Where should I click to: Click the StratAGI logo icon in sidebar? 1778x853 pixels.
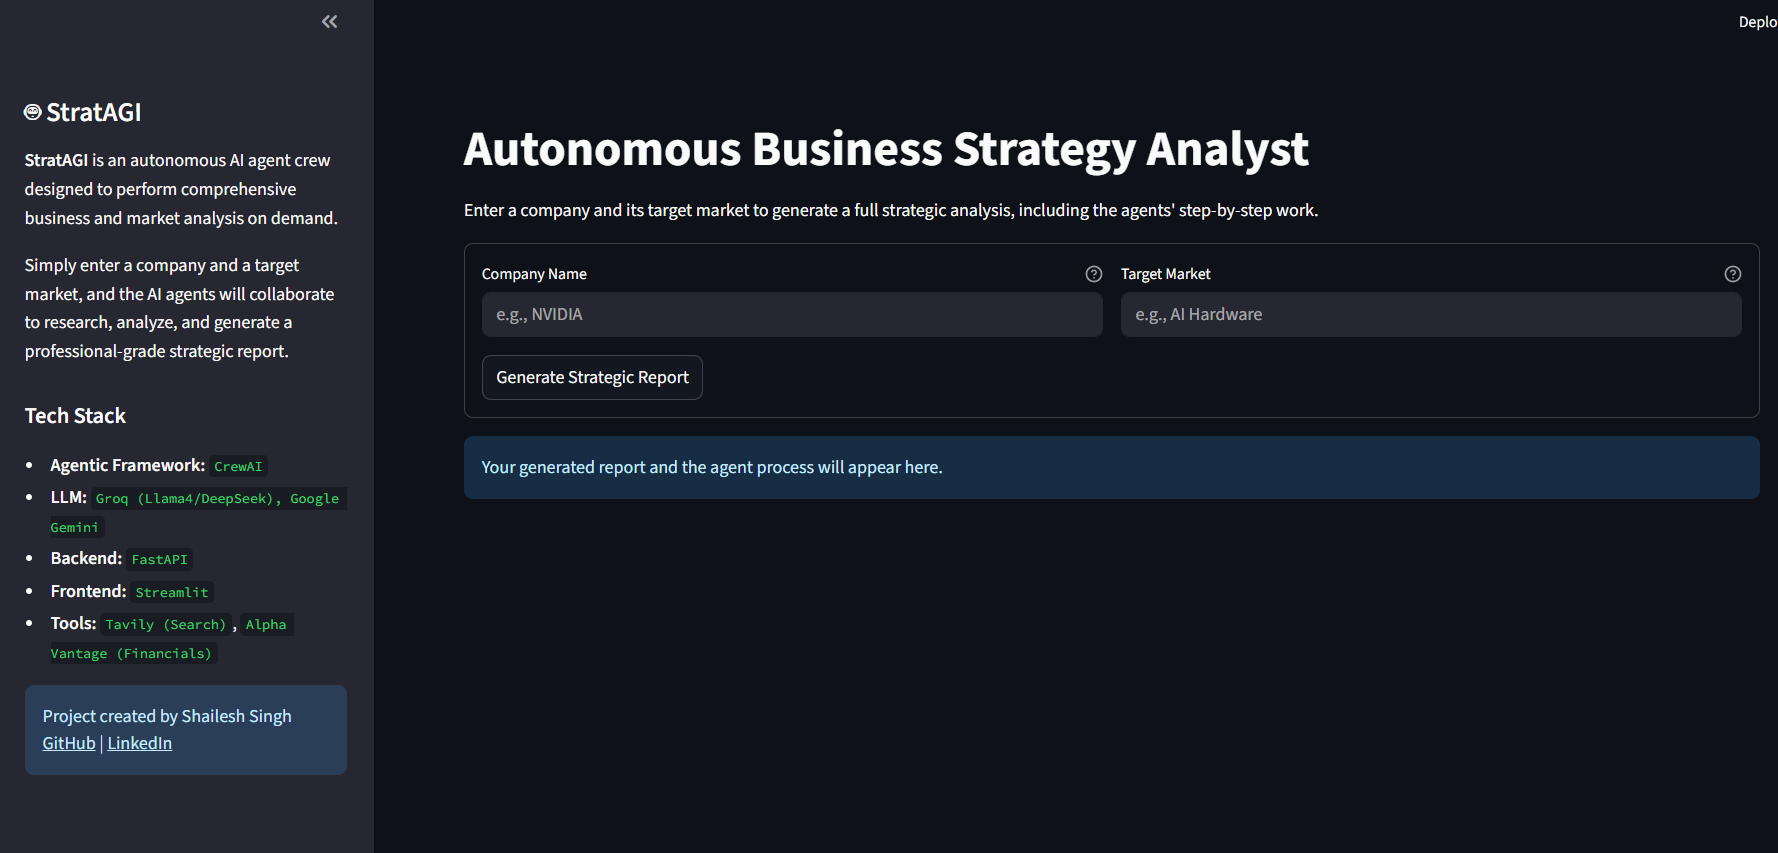[33, 112]
